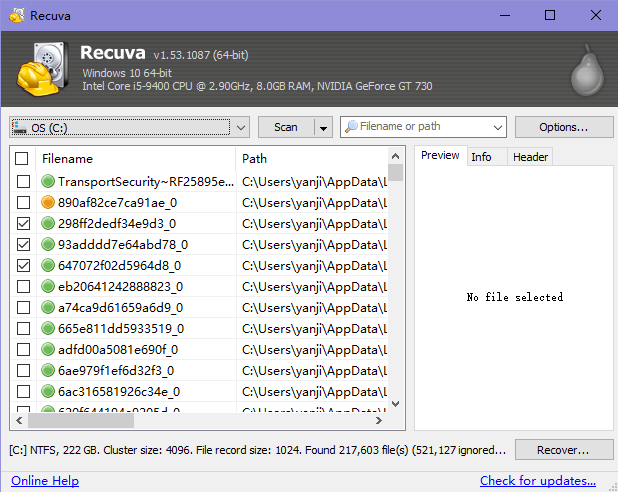
Task: Click the horizontal scrollbar thumb of file list
Action: [x=81, y=421]
